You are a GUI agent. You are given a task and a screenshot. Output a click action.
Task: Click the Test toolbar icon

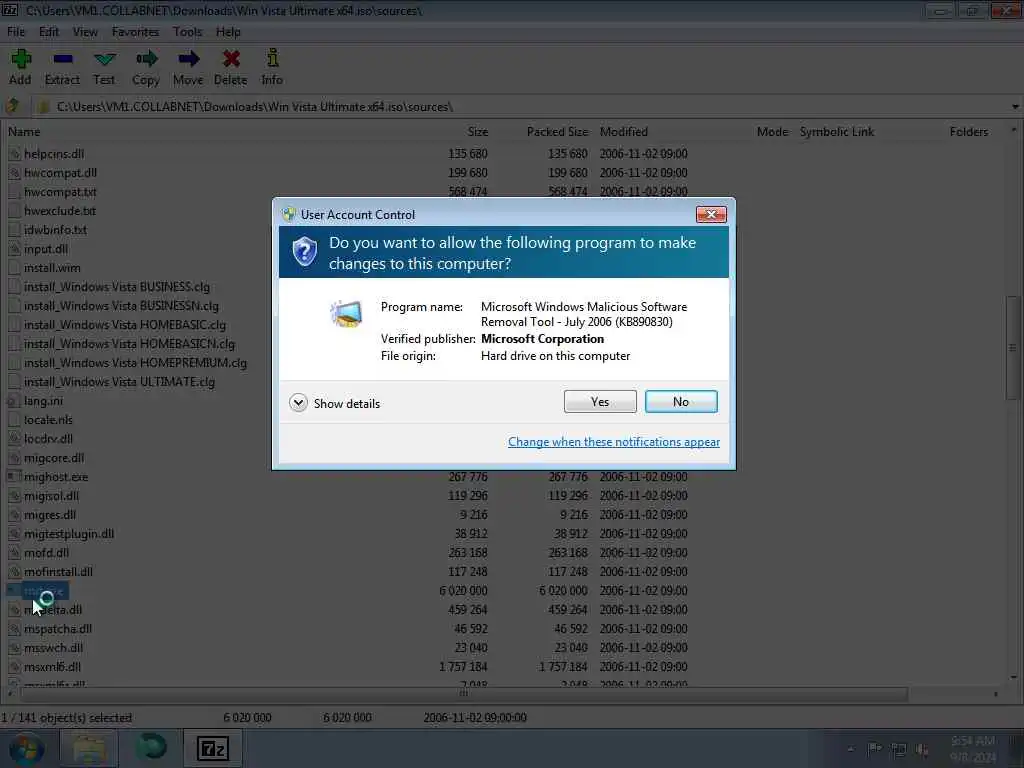[x=104, y=67]
